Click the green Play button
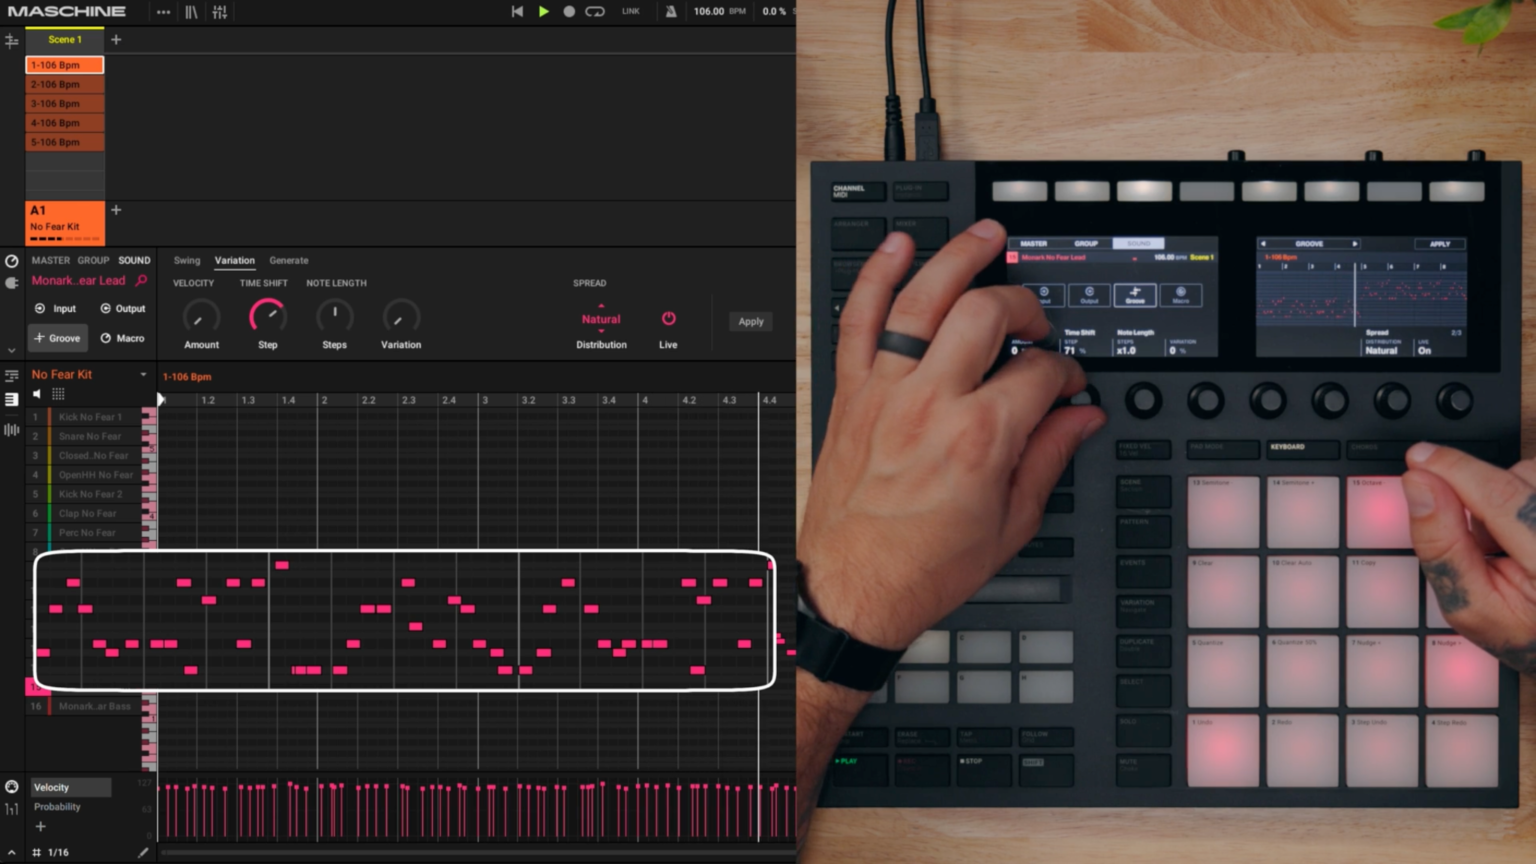 (543, 12)
